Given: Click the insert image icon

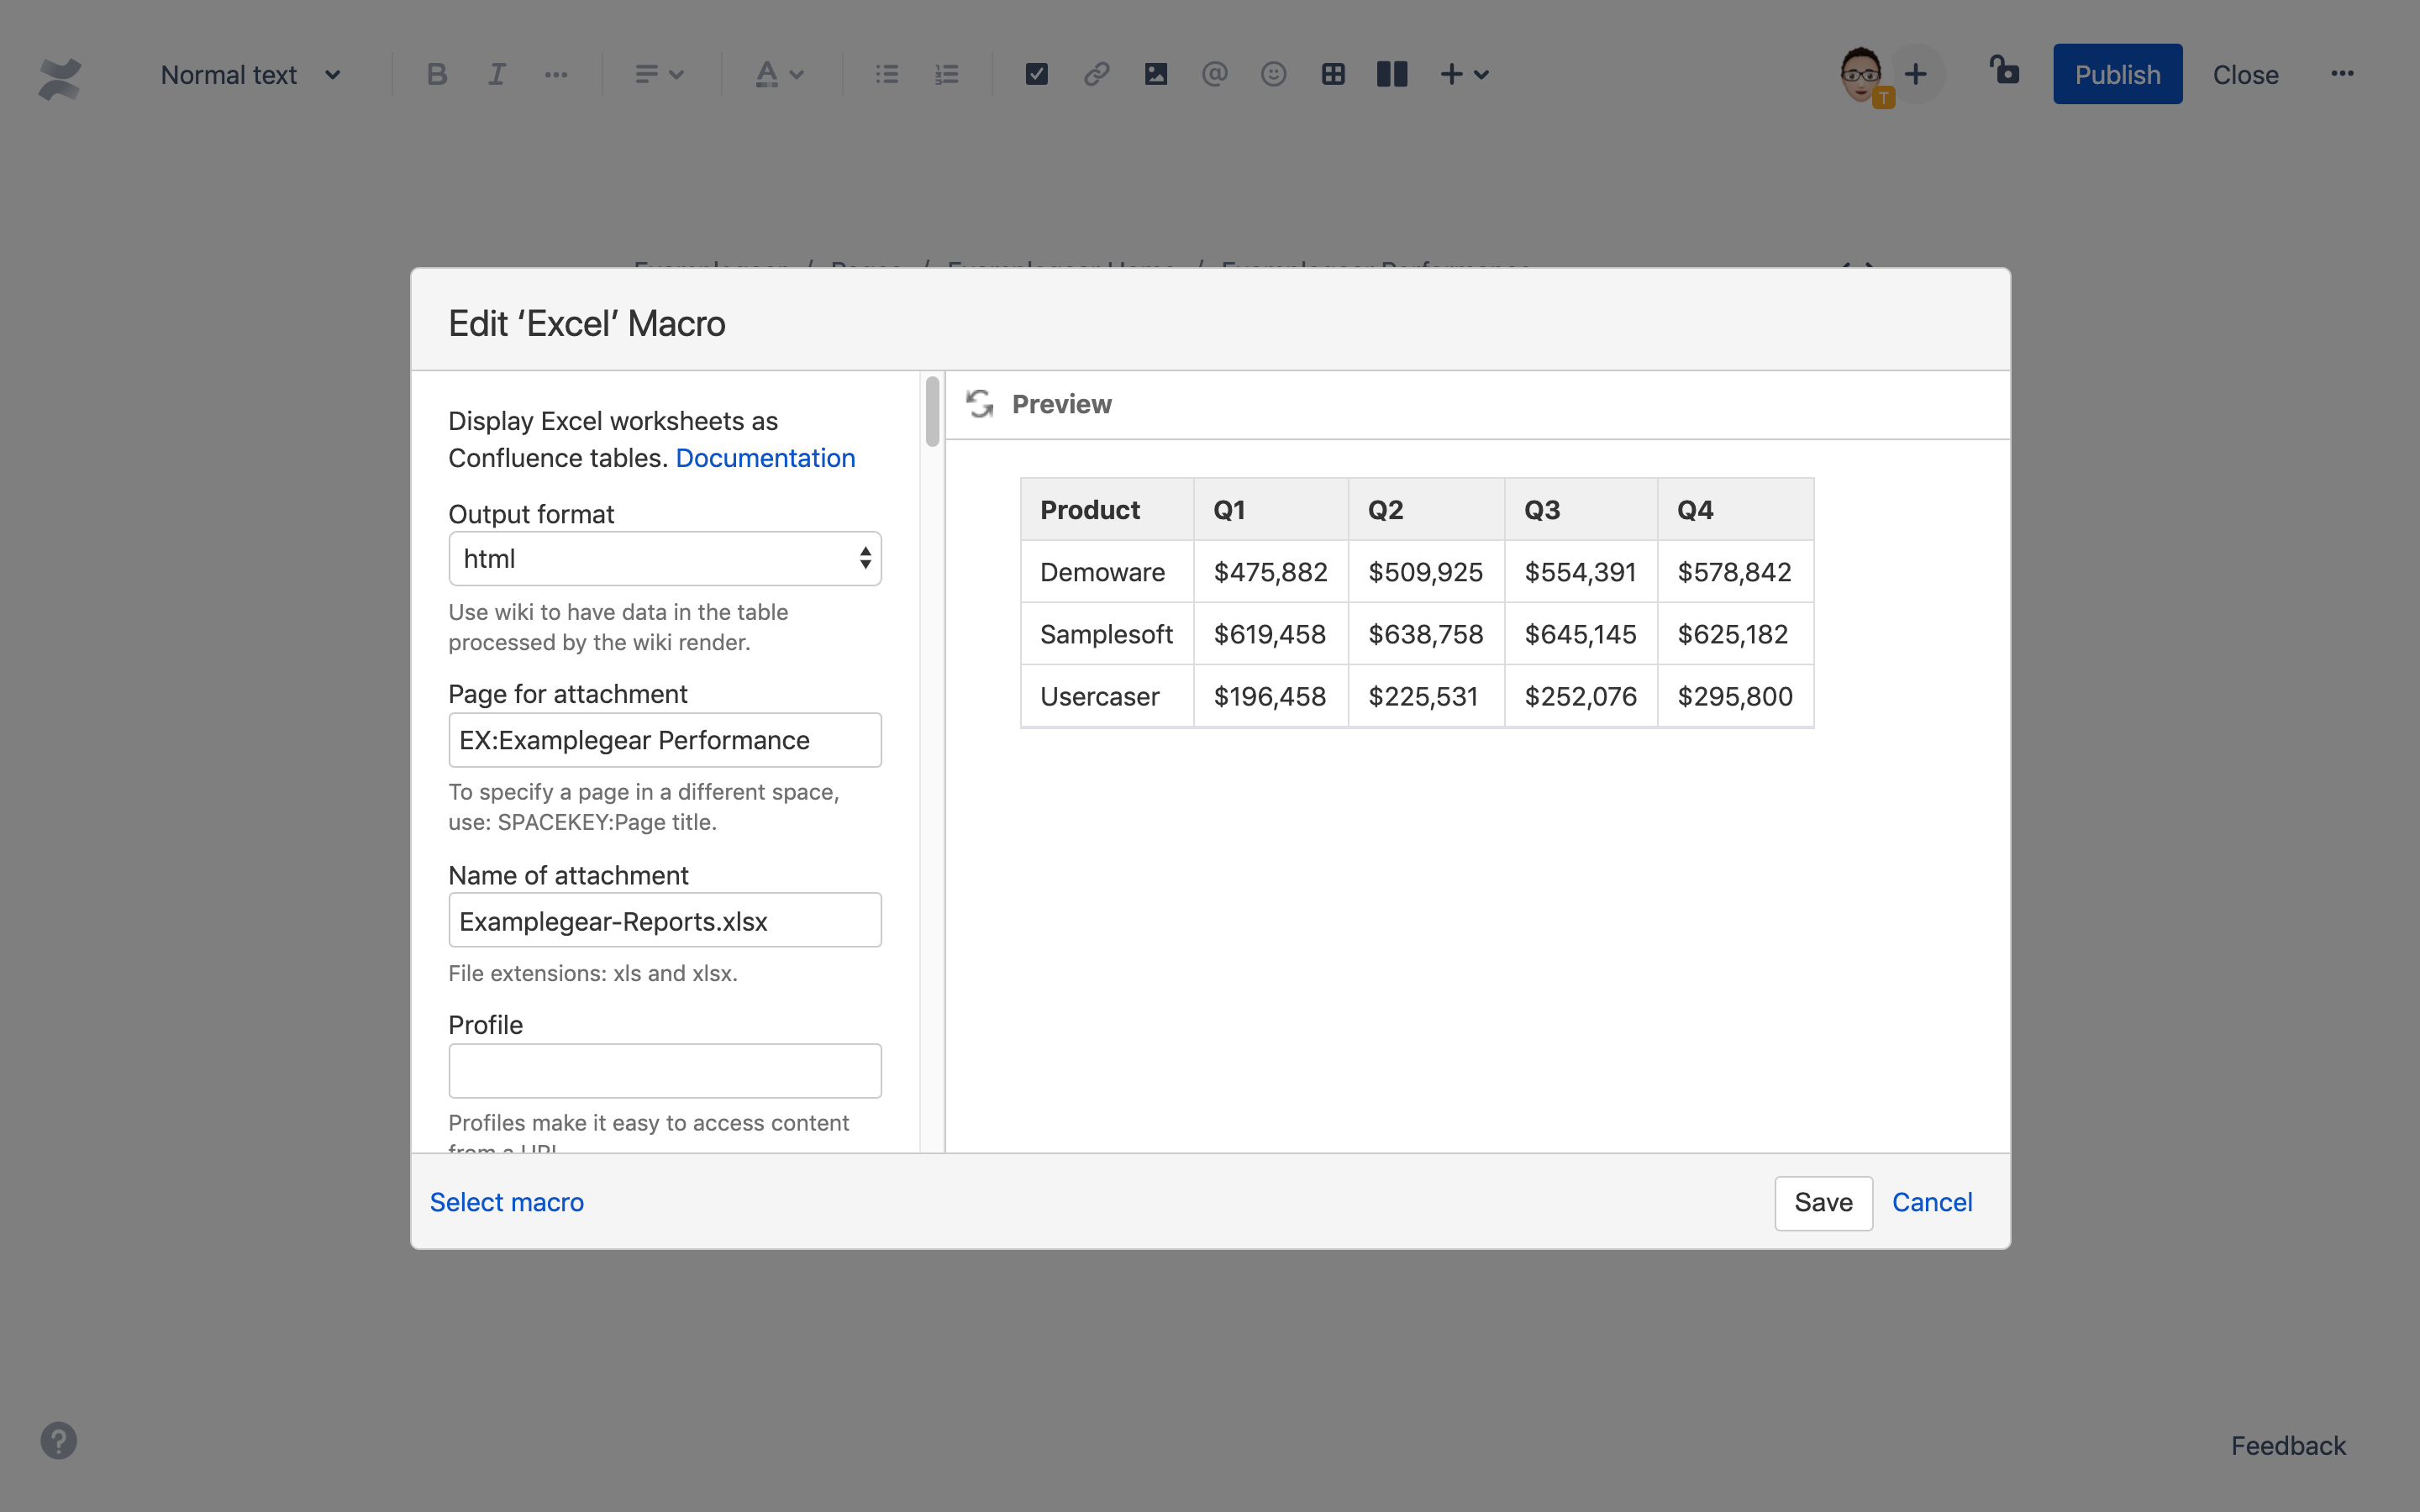Looking at the screenshot, I should (1154, 73).
